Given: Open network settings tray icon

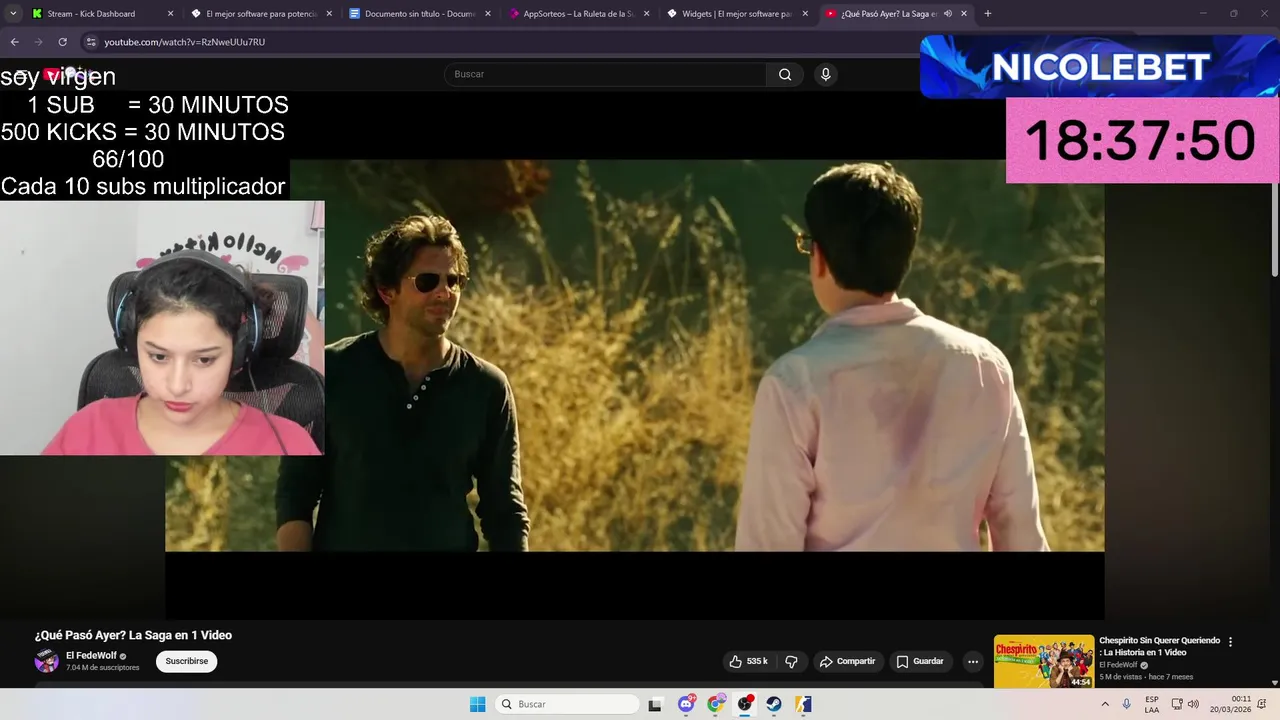Looking at the screenshot, I should (x=1177, y=704).
